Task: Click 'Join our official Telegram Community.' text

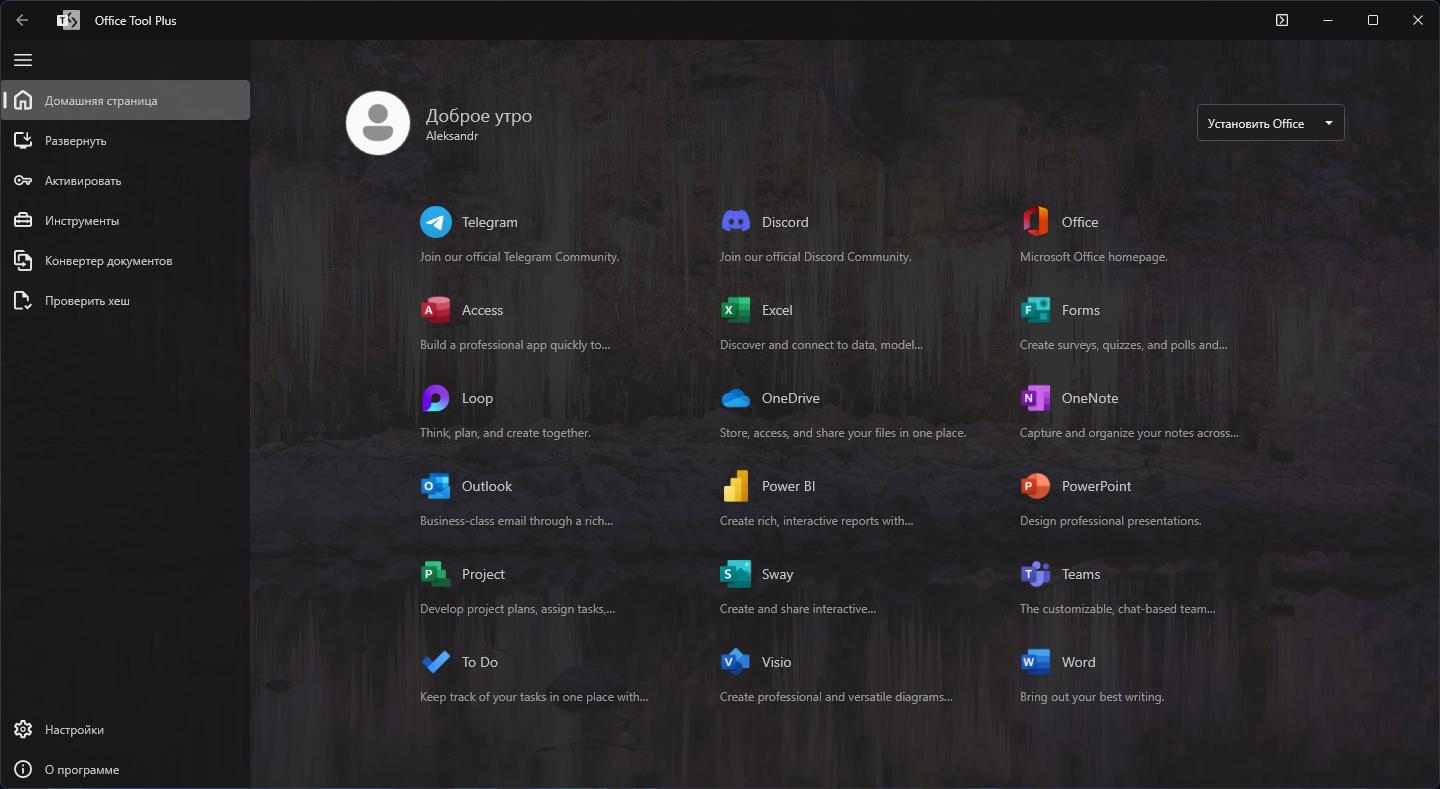Action: 520,257
